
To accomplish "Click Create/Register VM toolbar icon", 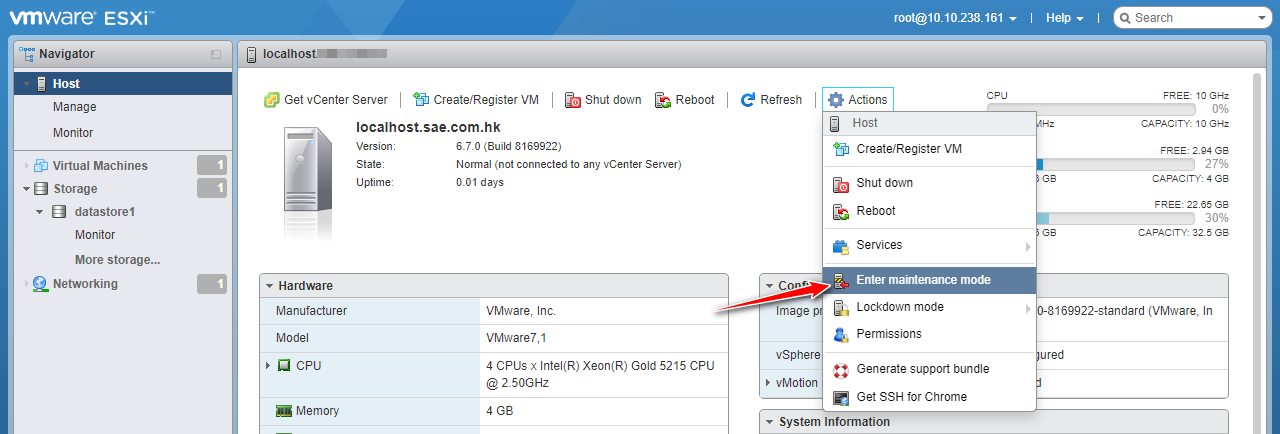I will coord(421,100).
